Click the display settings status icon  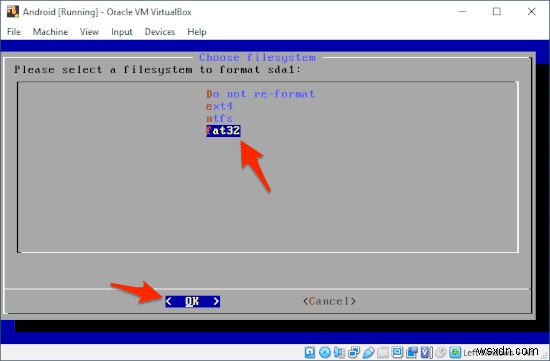coord(397,352)
